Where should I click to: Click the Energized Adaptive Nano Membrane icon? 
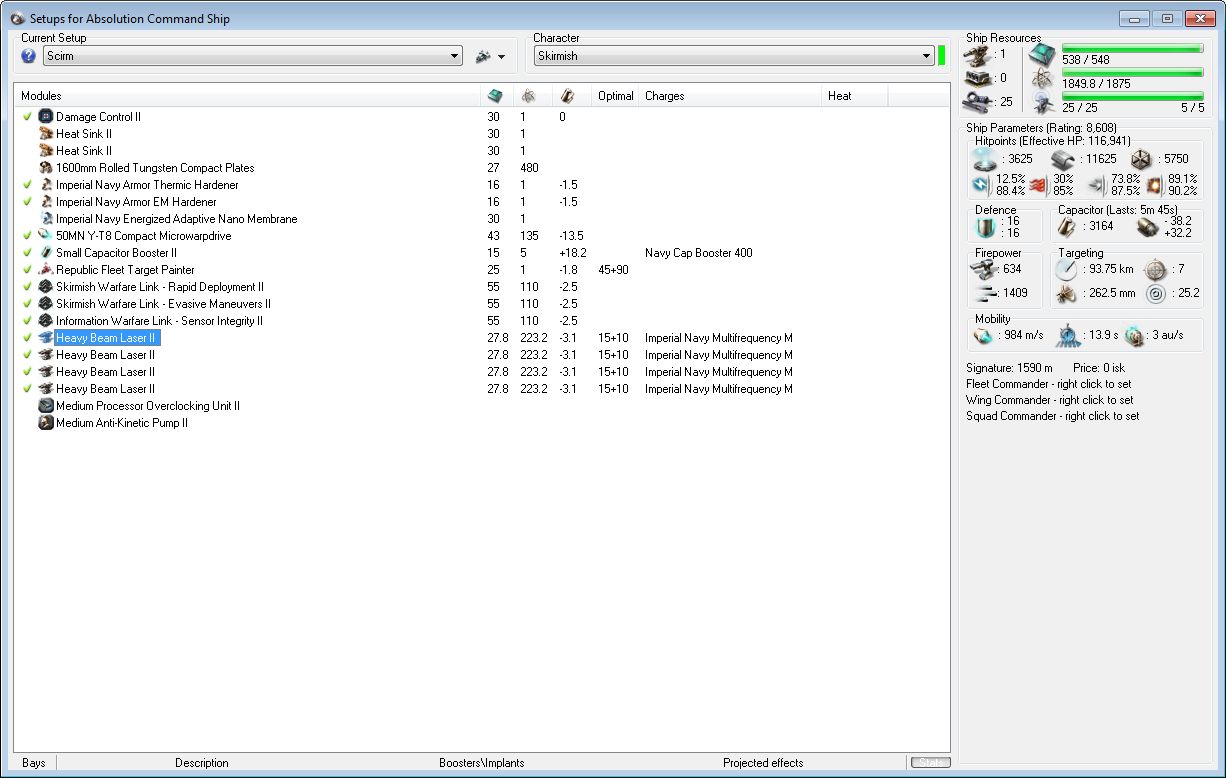[x=45, y=219]
